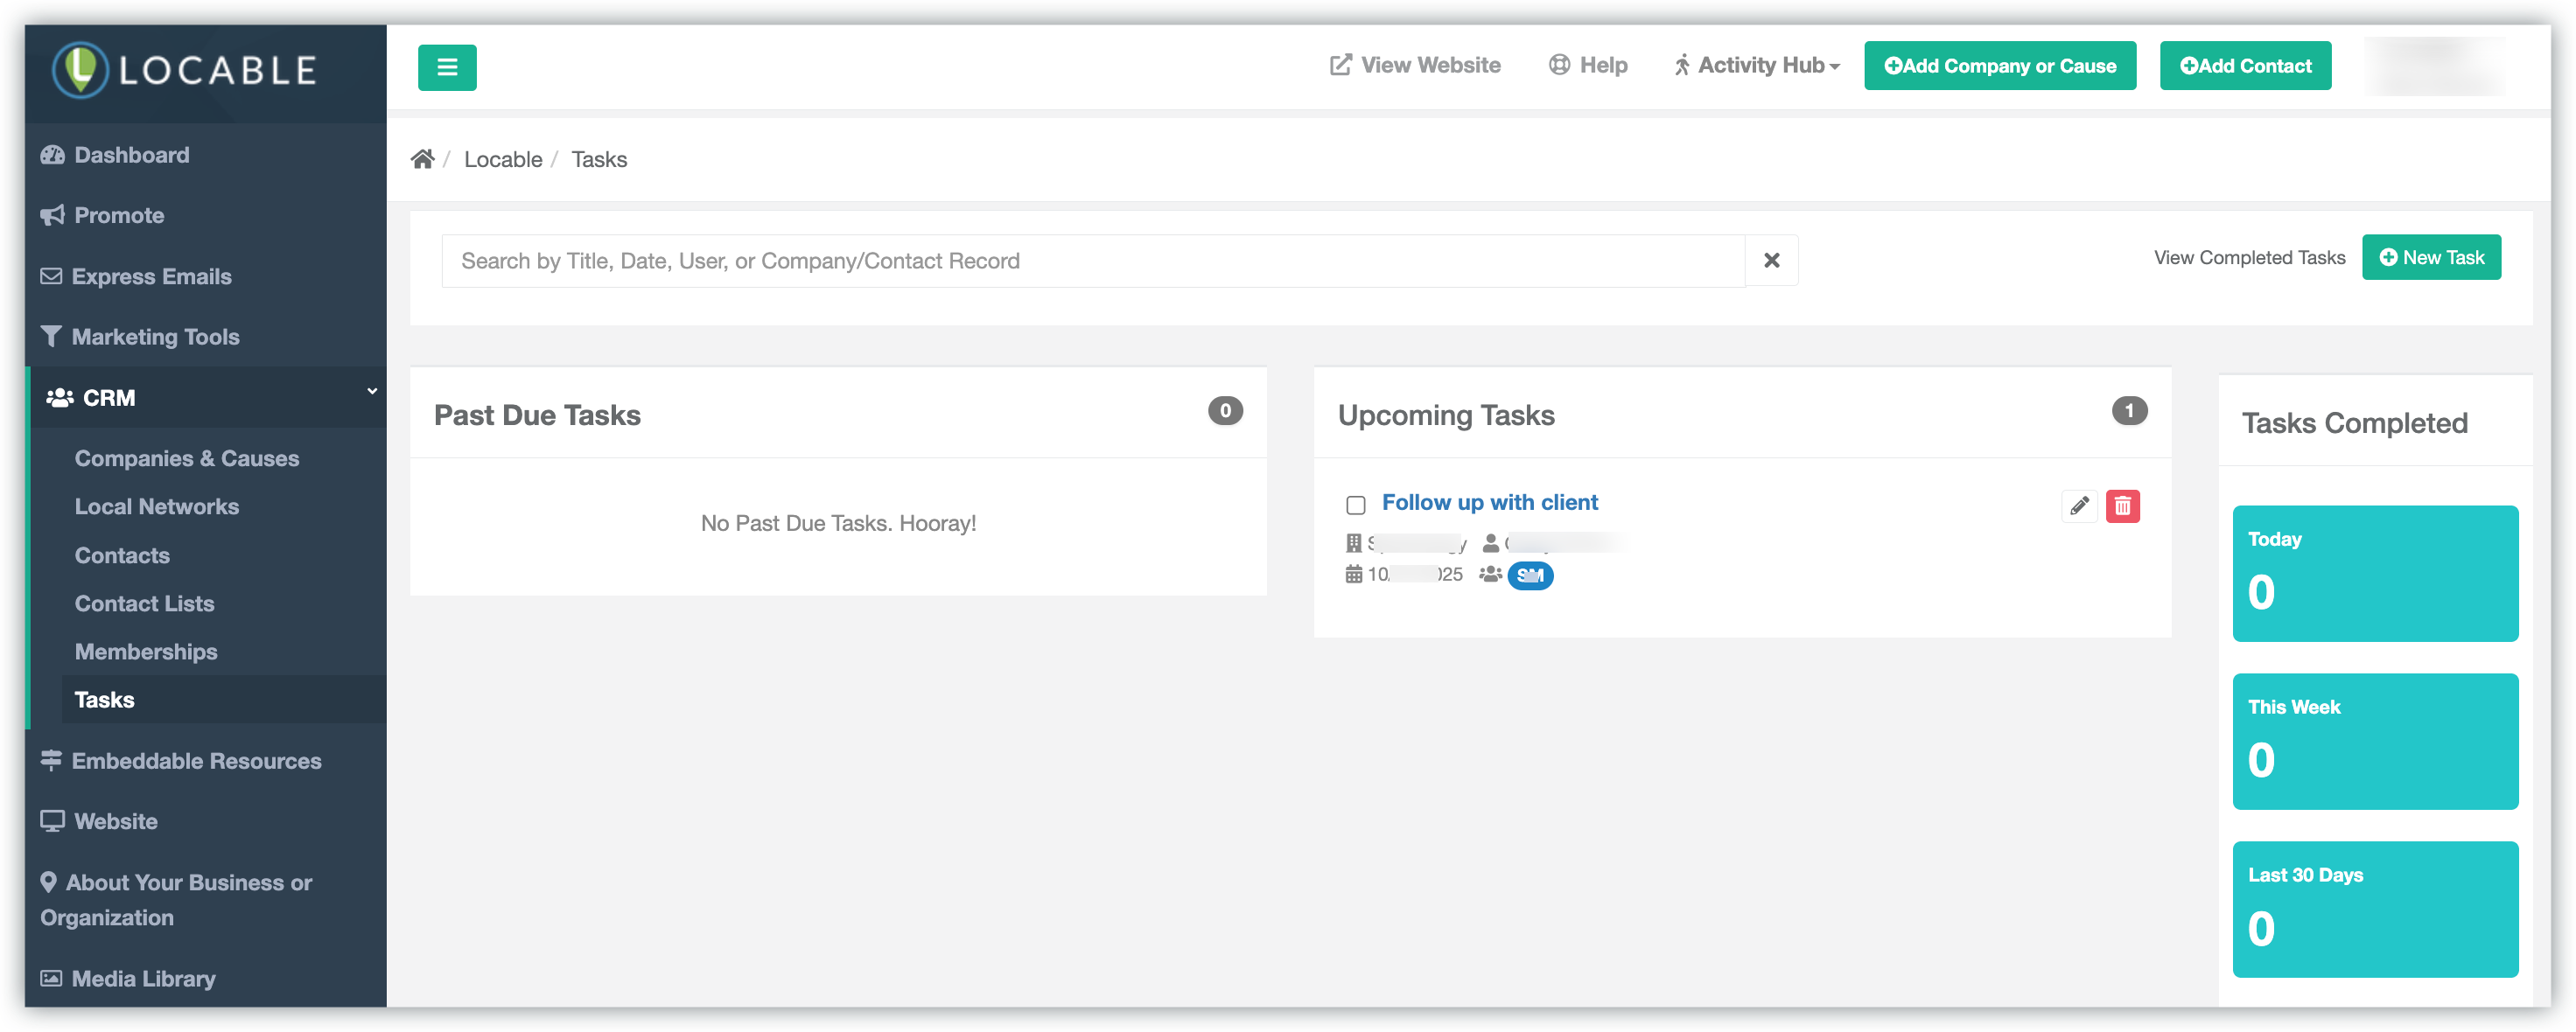The width and height of the screenshot is (2576, 1032).
Task: Delete task using red trash icon
Action: click(2122, 506)
